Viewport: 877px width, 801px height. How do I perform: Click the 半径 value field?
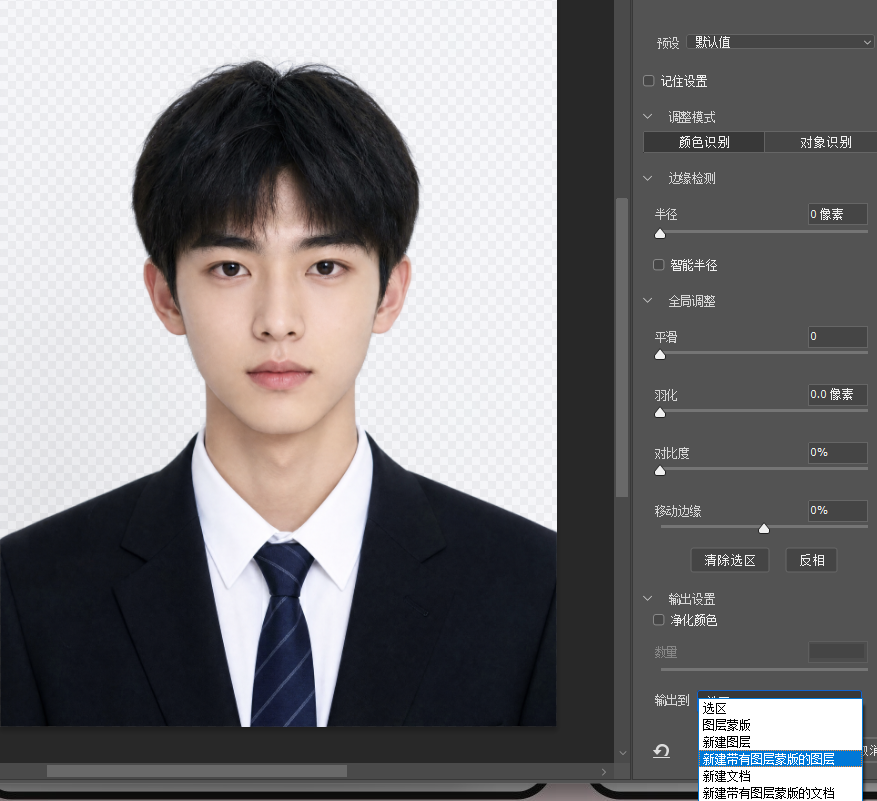[x=838, y=214]
